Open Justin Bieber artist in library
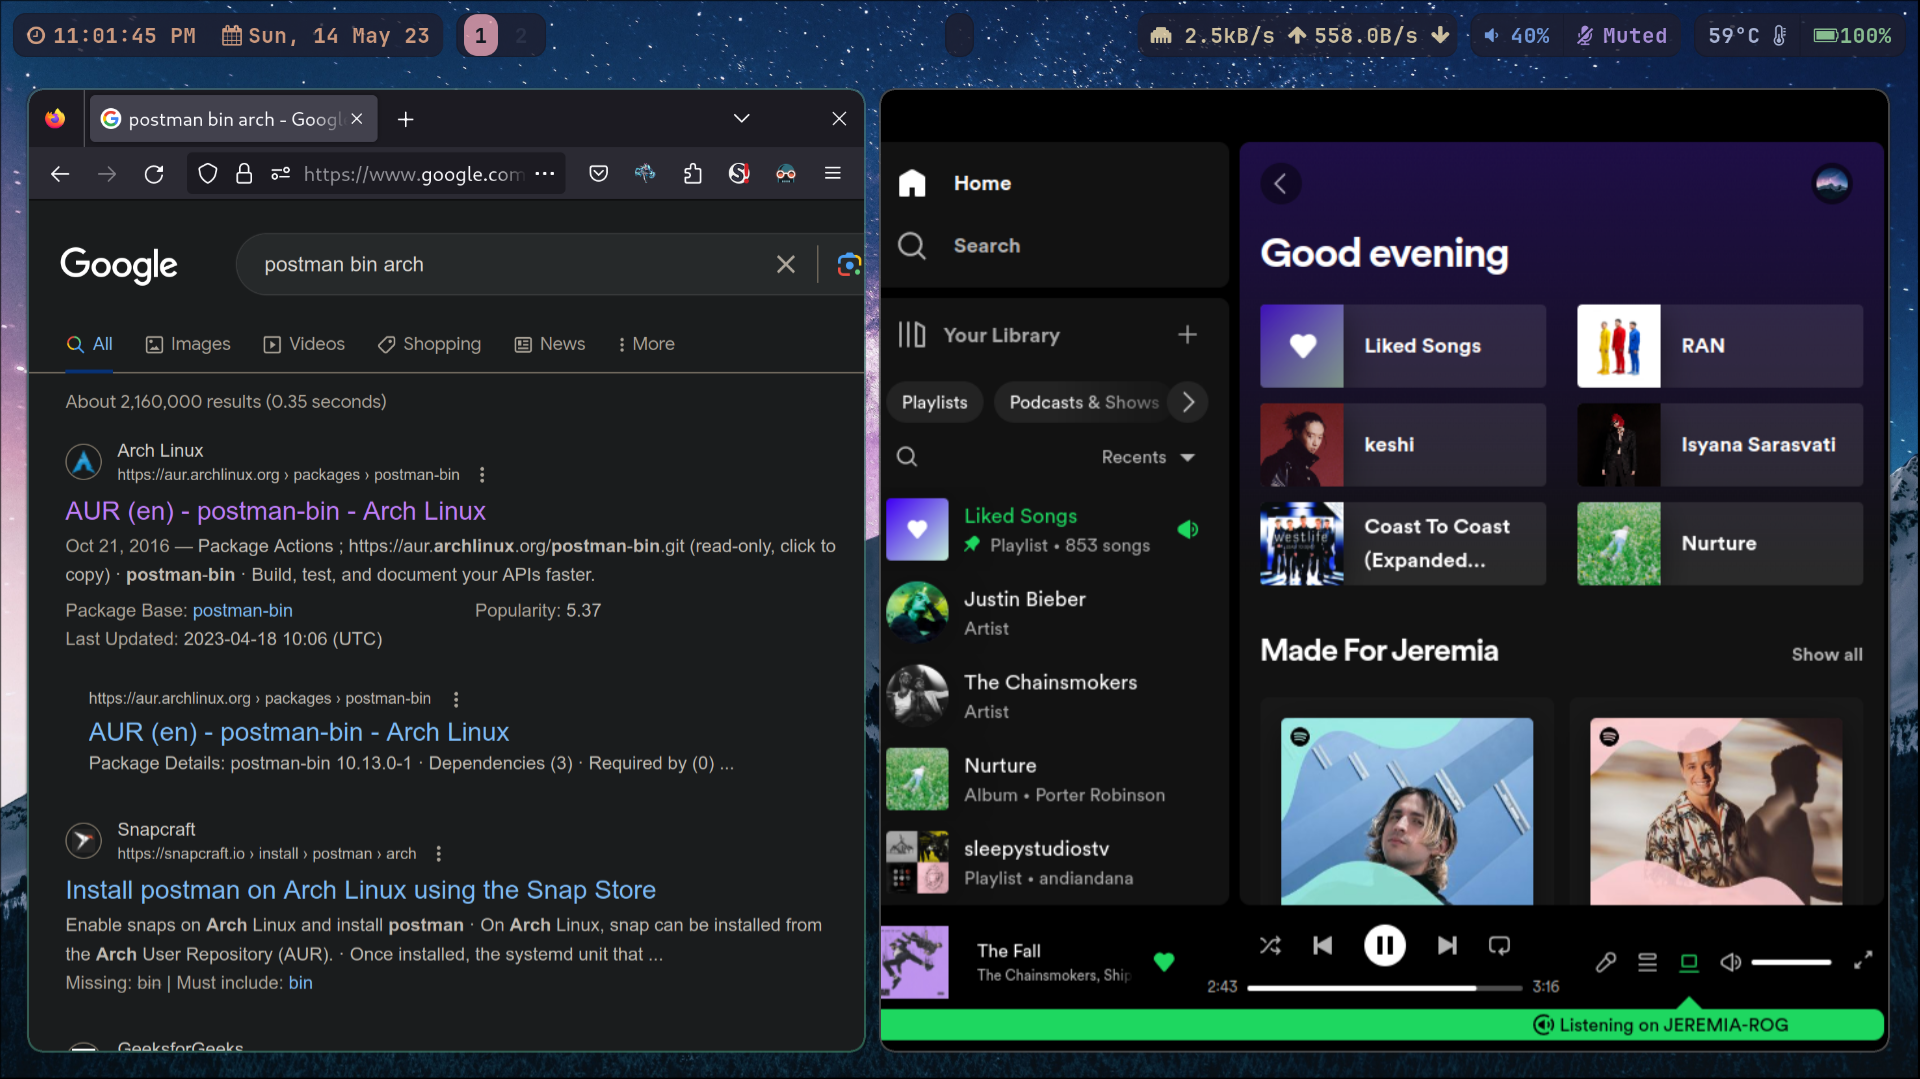 click(1054, 613)
